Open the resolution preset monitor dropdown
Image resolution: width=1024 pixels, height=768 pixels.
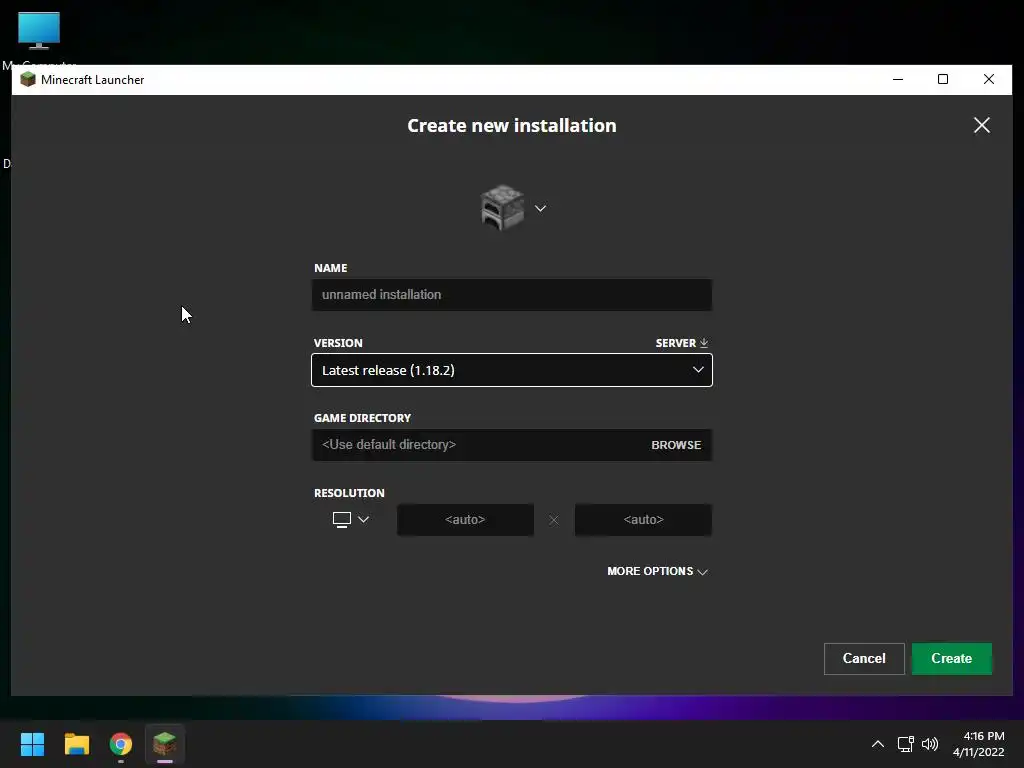pyautogui.click(x=351, y=519)
